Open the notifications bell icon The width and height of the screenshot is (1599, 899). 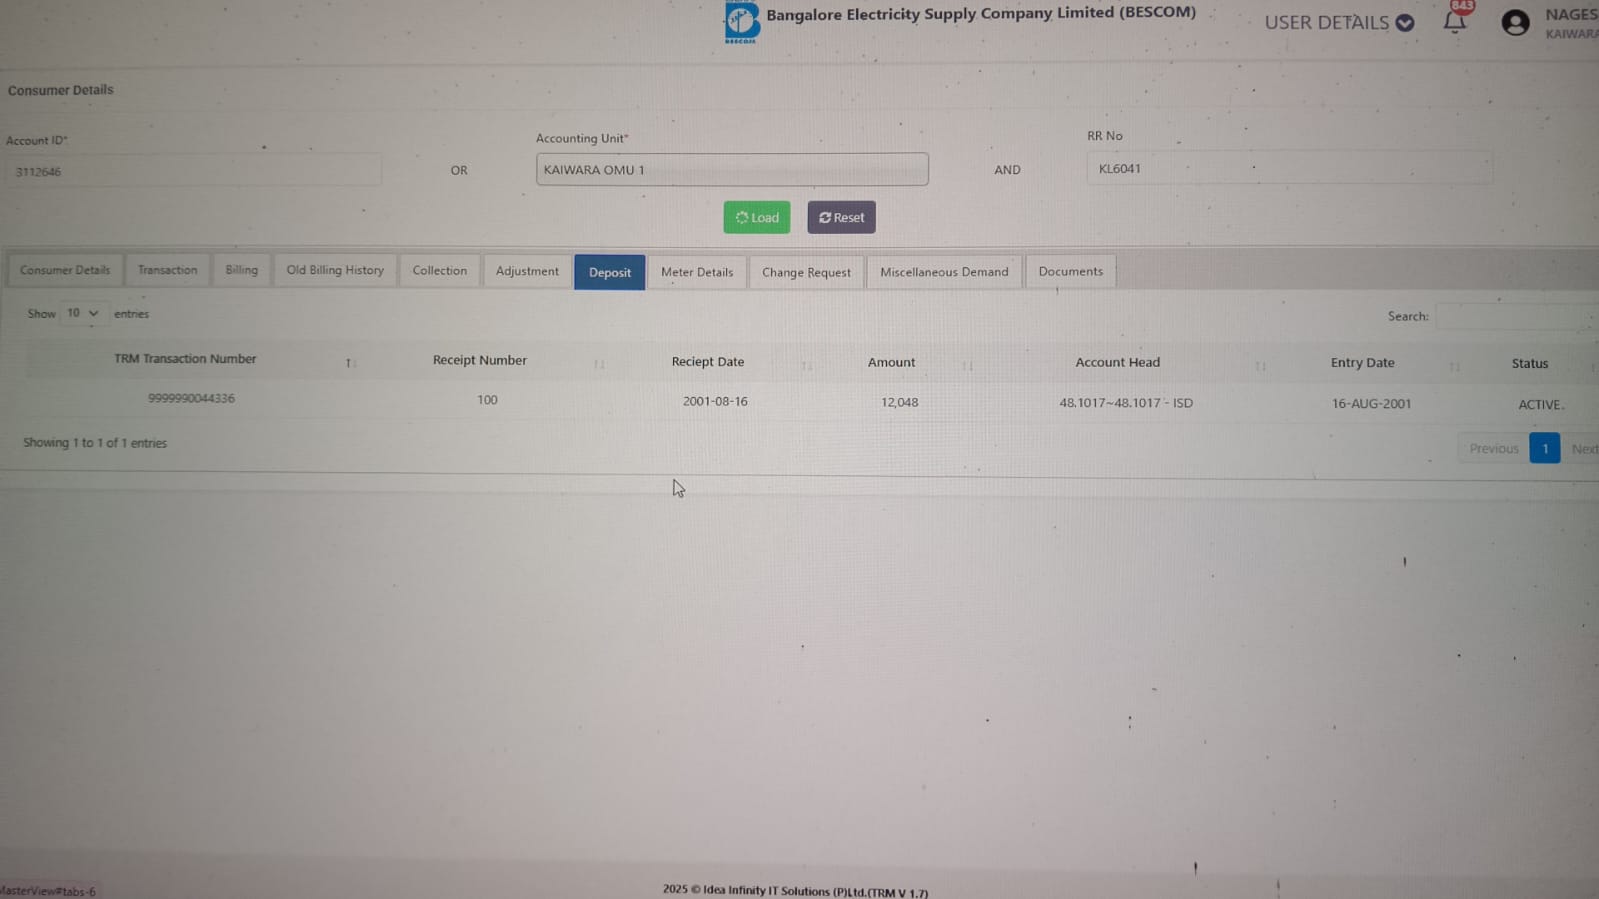tap(1455, 21)
